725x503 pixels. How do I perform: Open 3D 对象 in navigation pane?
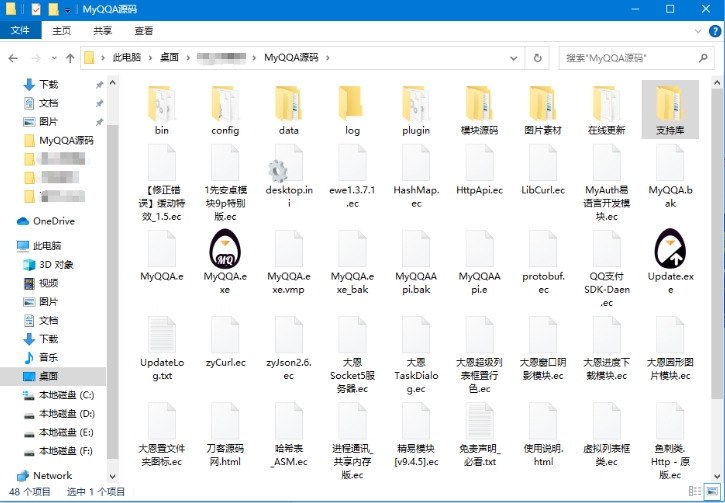pos(49,265)
